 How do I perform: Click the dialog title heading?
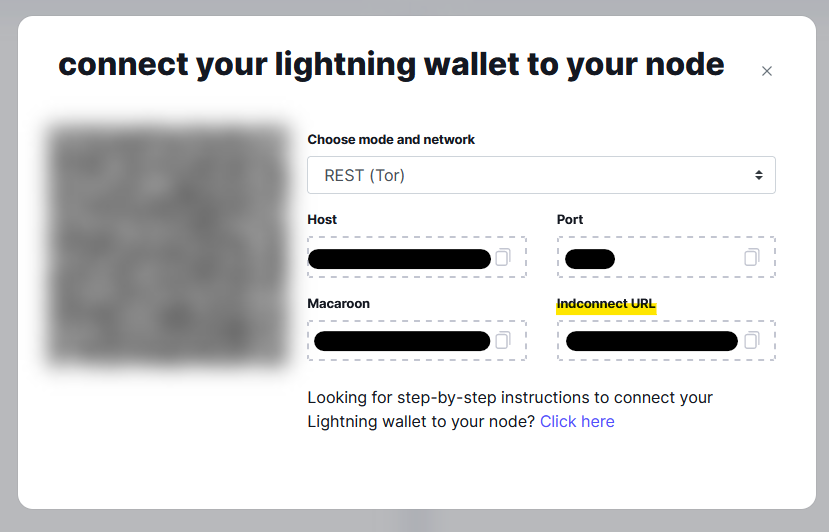391,65
